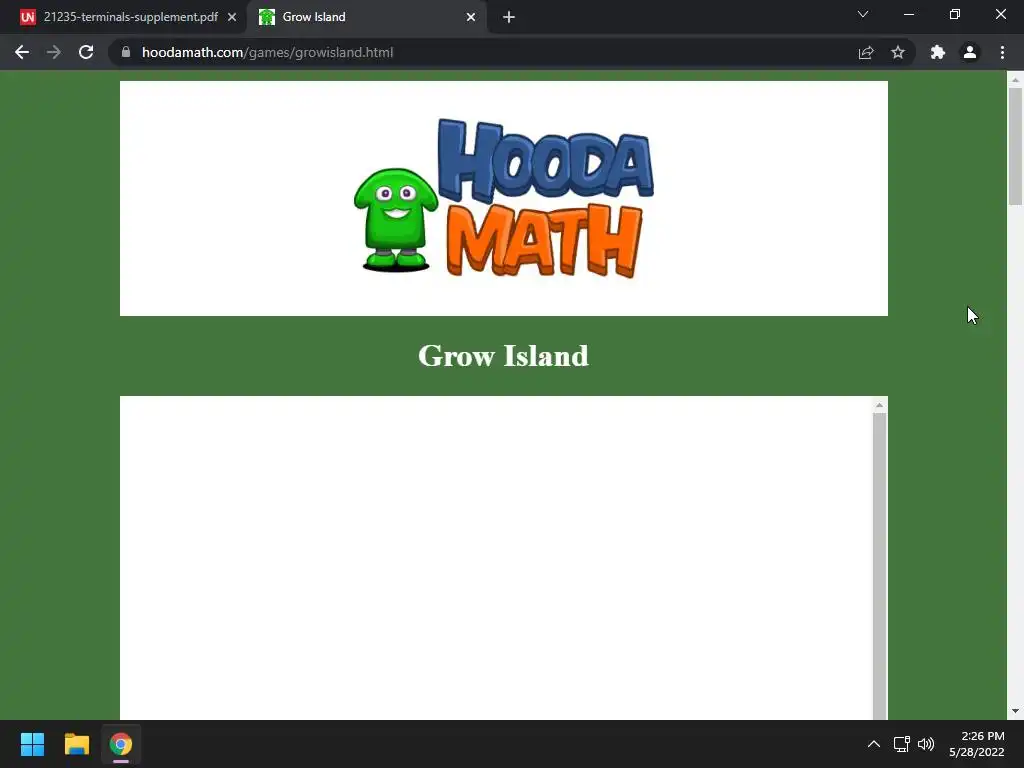
Task: Click the page scrollbar up arrow
Action: 1015,80
